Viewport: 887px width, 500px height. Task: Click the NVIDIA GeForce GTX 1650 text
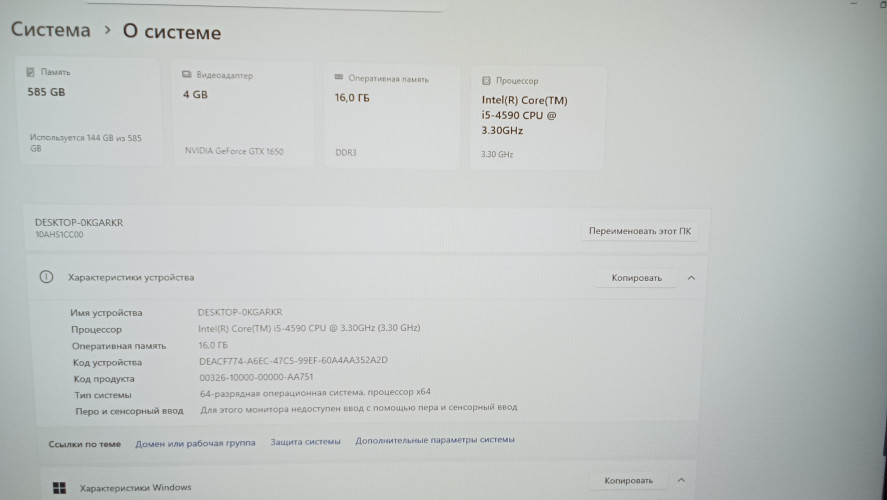[x=234, y=151]
